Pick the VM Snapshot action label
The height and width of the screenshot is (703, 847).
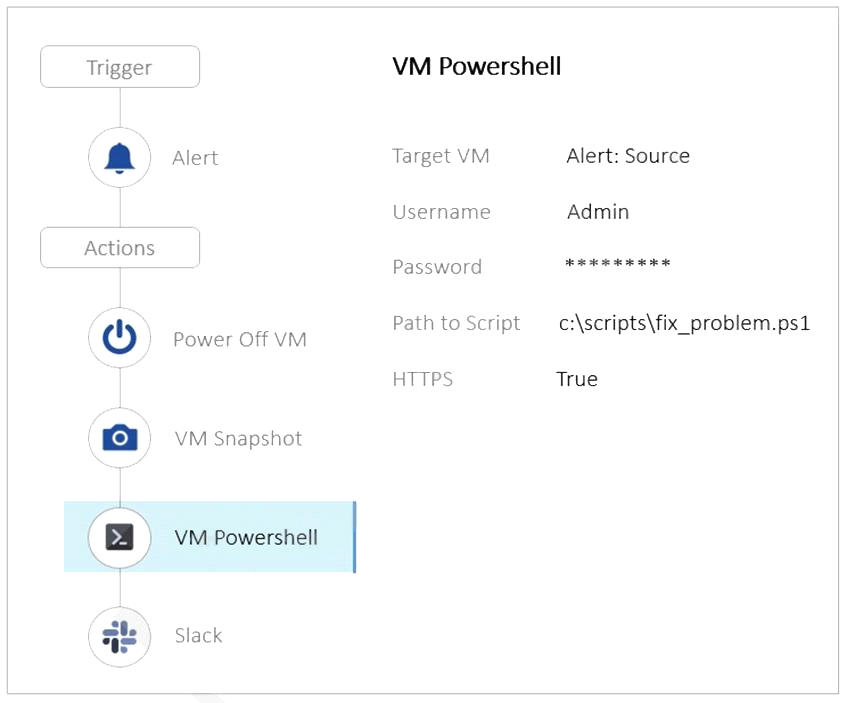tap(238, 438)
